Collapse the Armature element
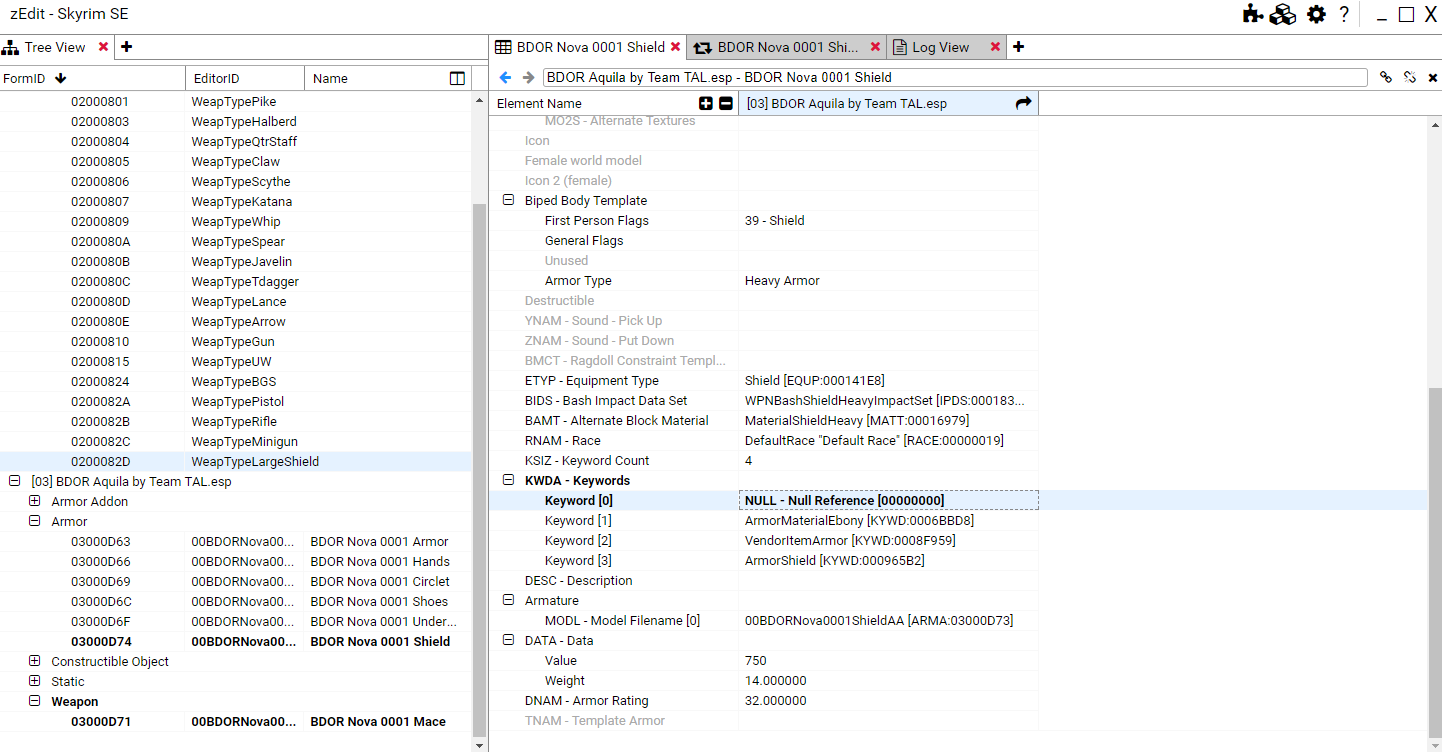1442x752 pixels. pos(508,600)
